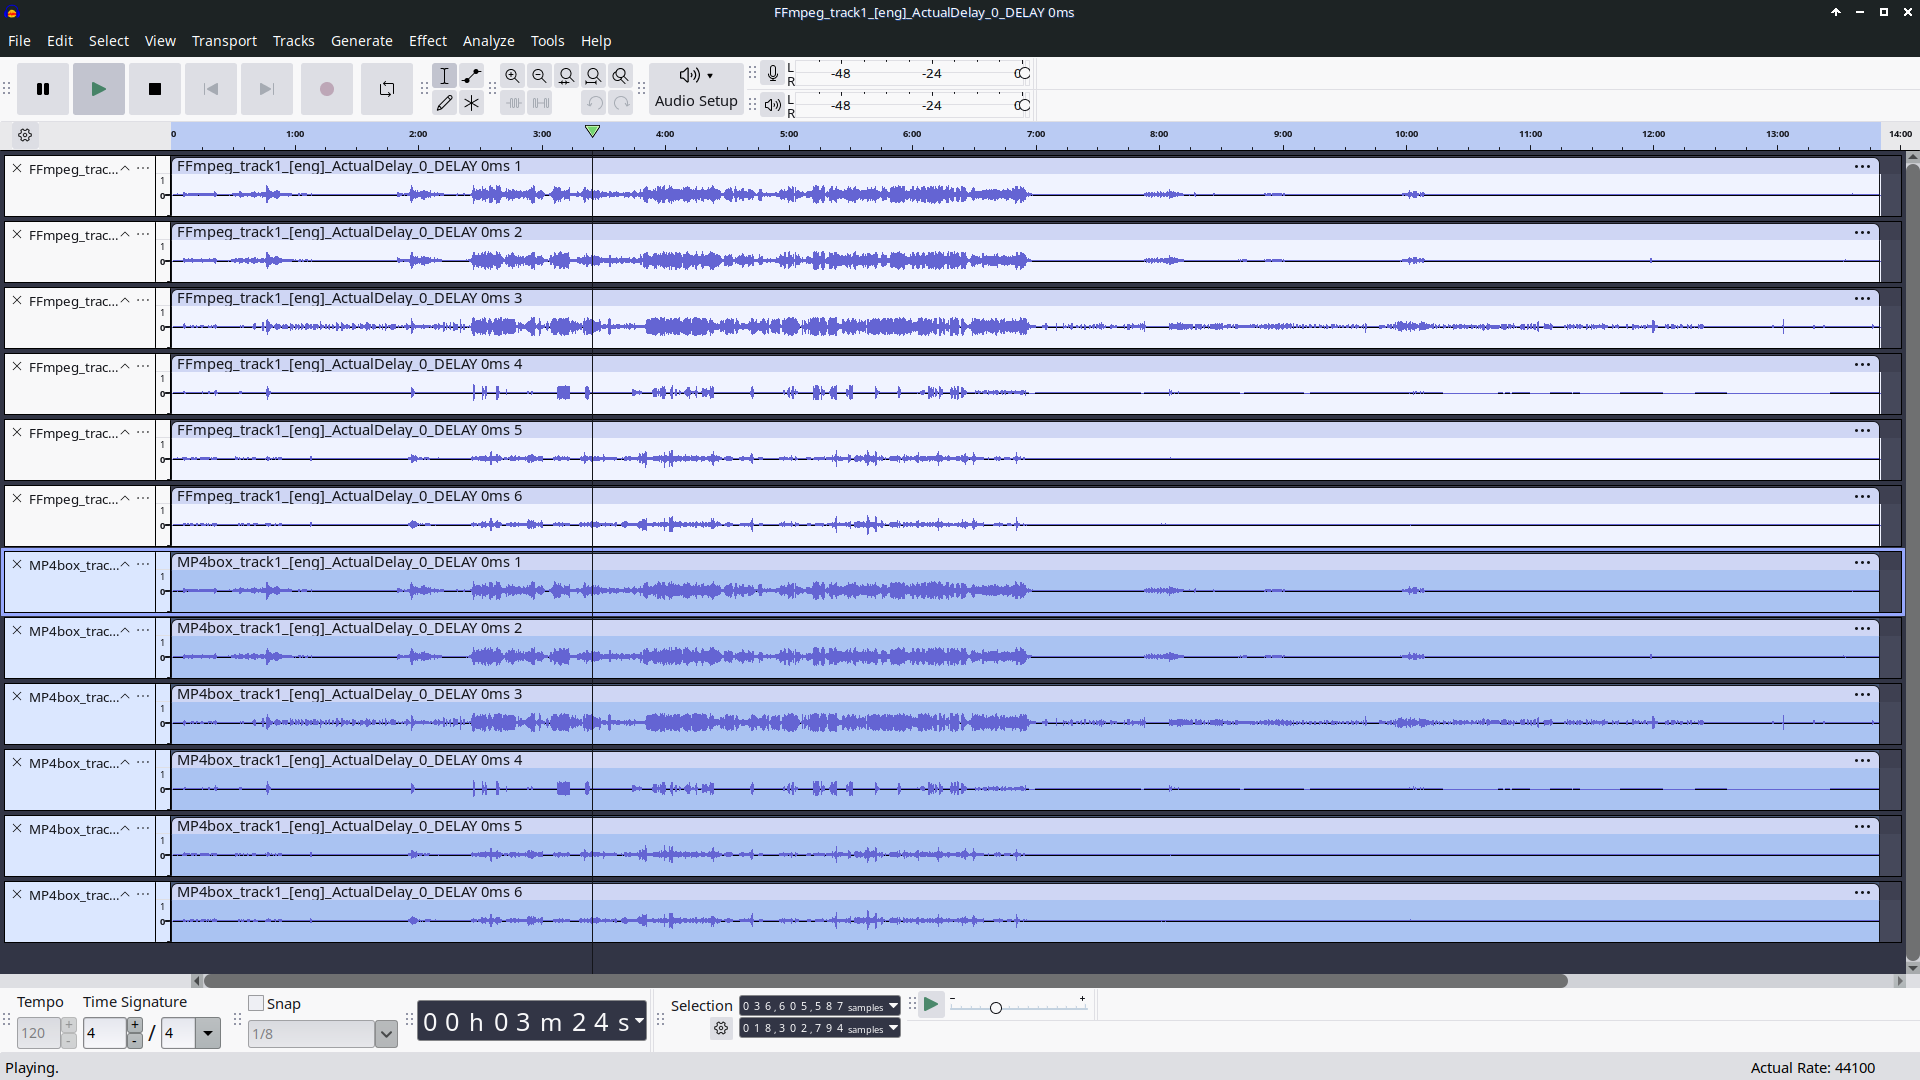Open the Generate menu
The height and width of the screenshot is (1080, 1920).
(x=361, y=41)
